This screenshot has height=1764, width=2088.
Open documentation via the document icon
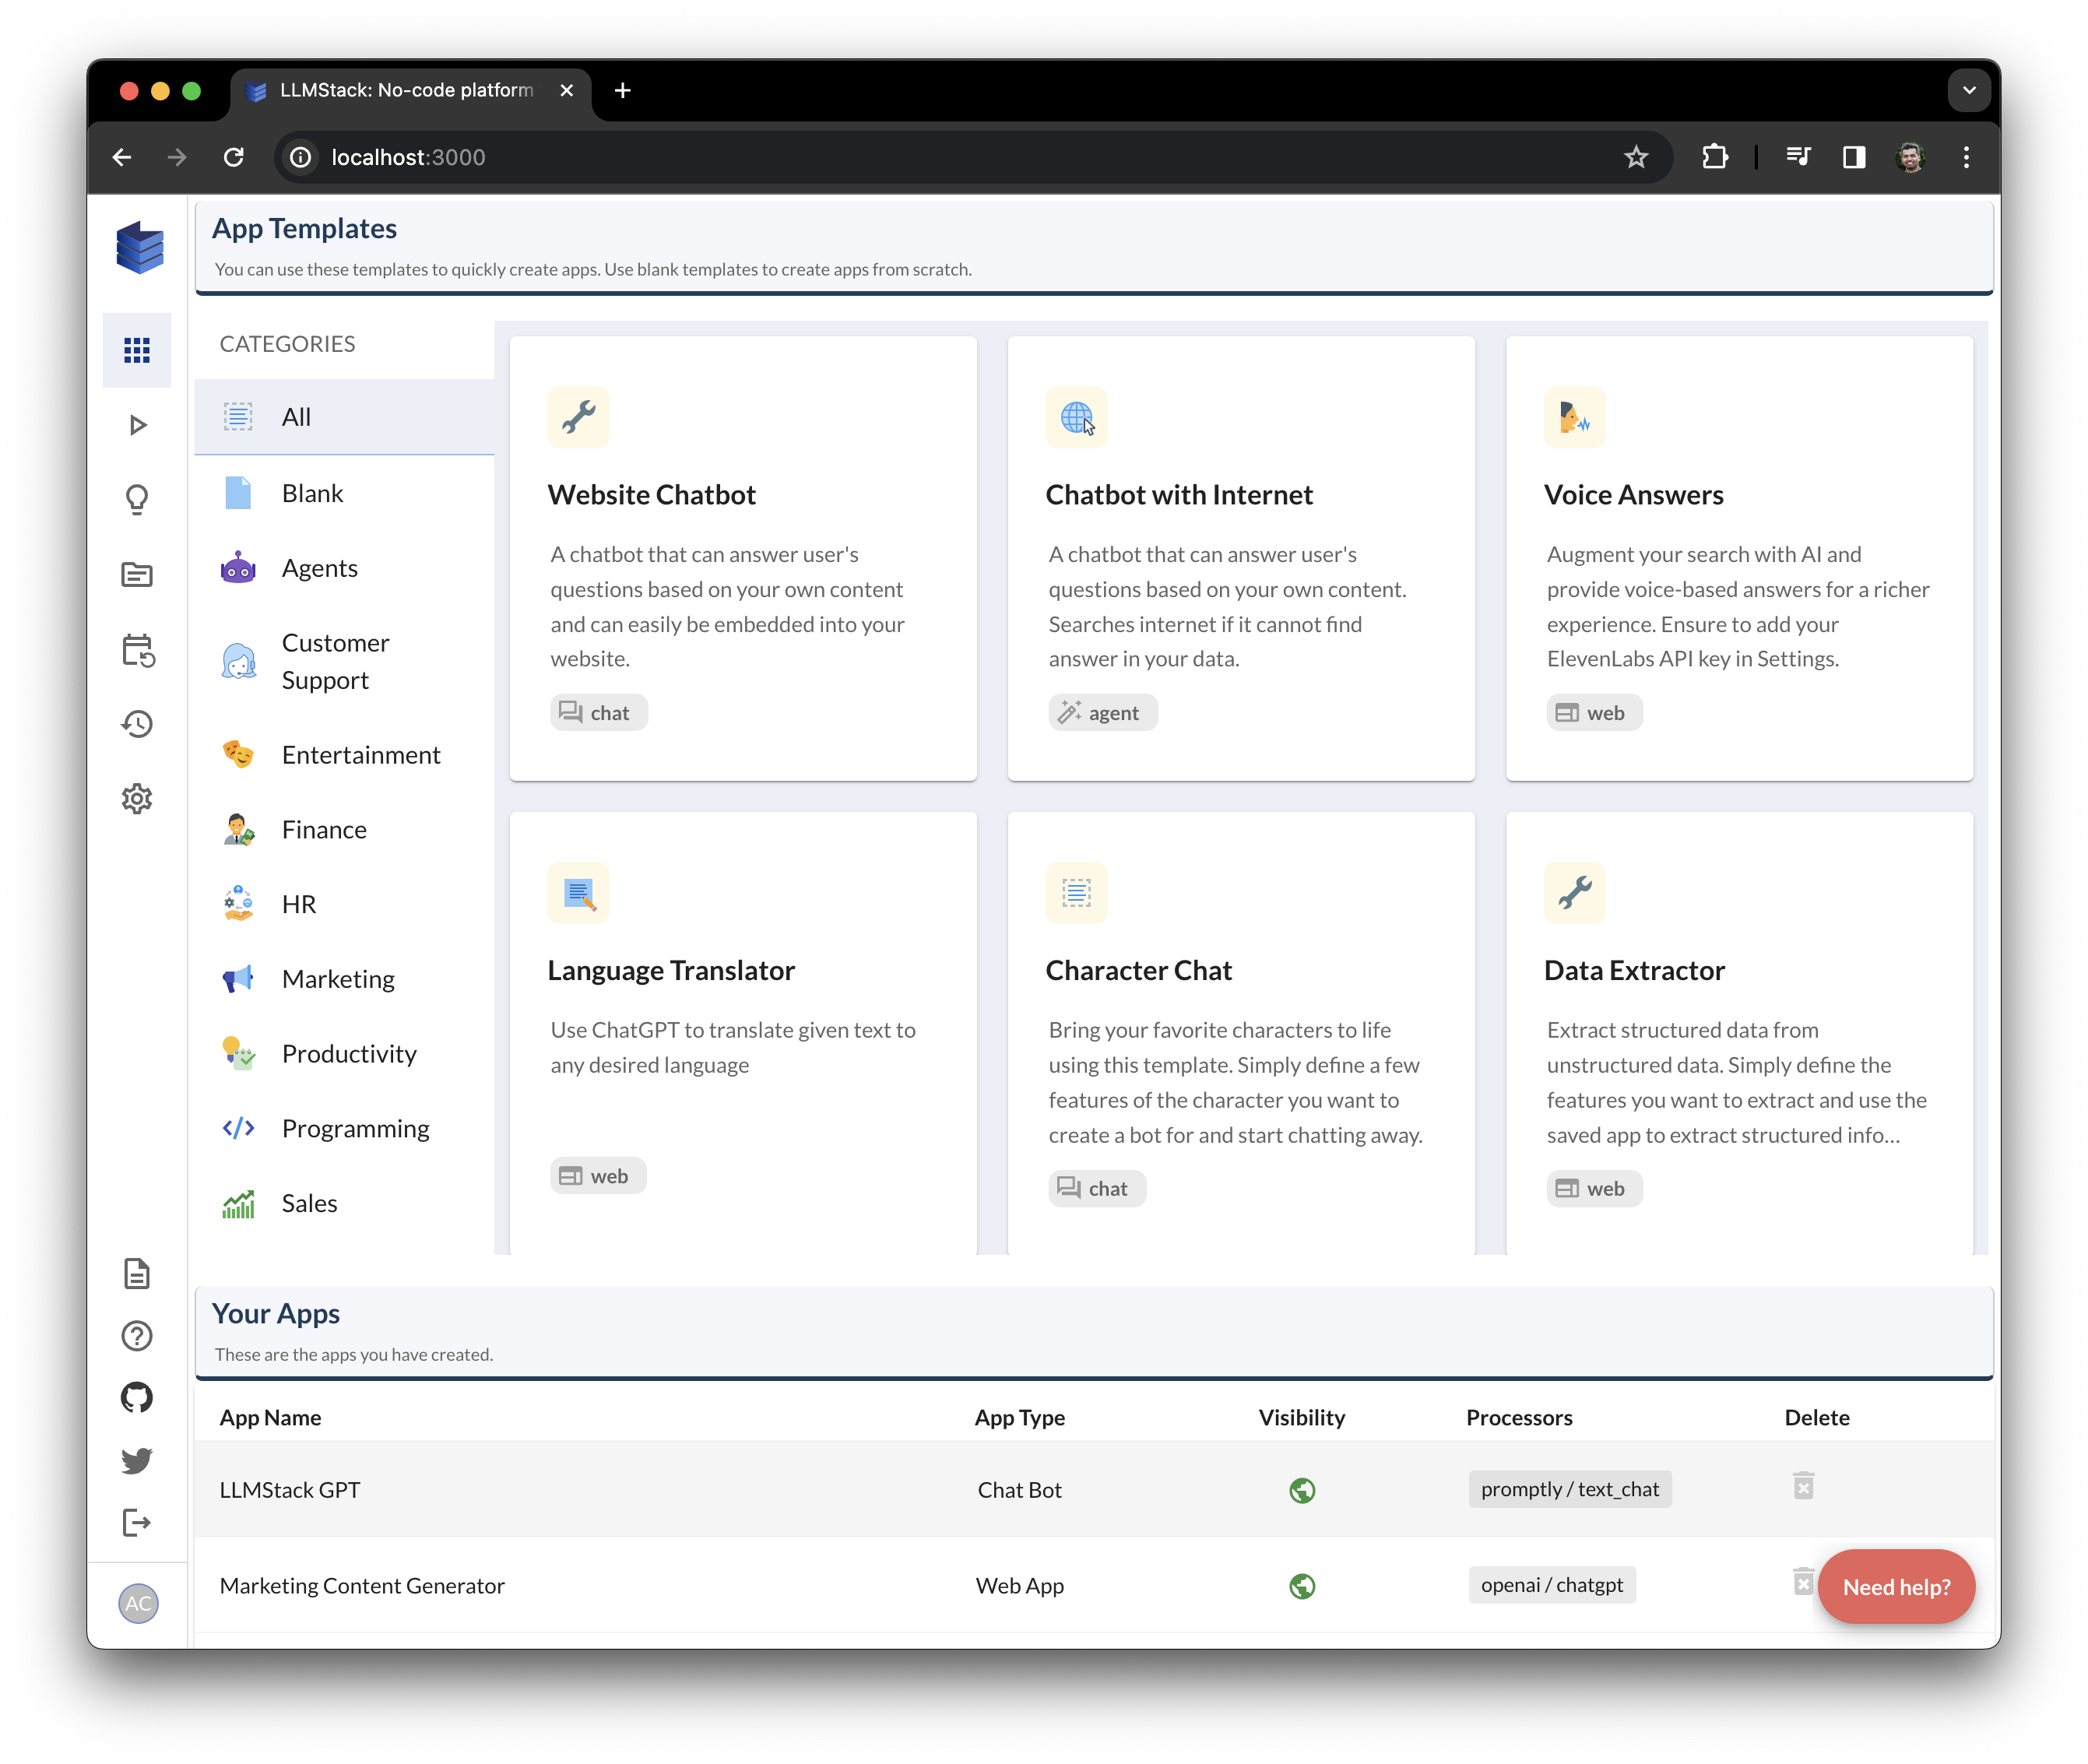tap(137, 1274)
